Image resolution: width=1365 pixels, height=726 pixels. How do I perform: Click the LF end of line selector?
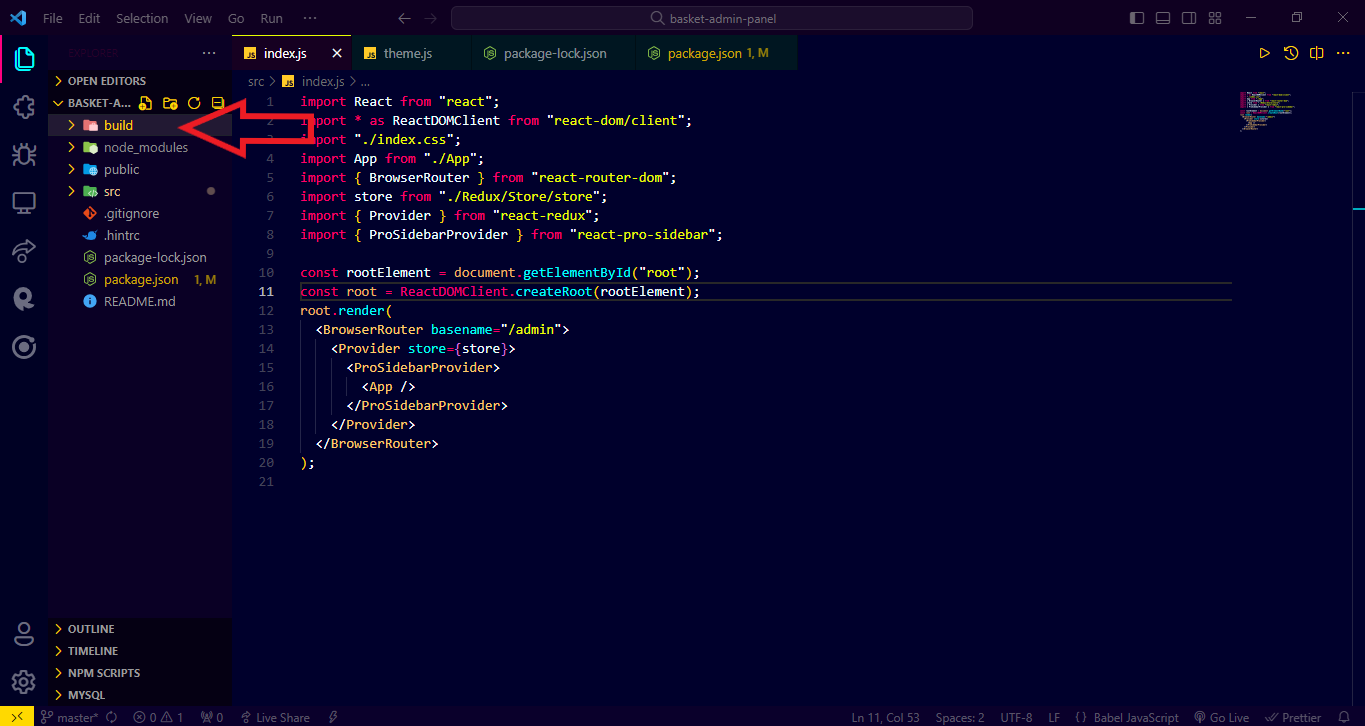pos(1054,717)
